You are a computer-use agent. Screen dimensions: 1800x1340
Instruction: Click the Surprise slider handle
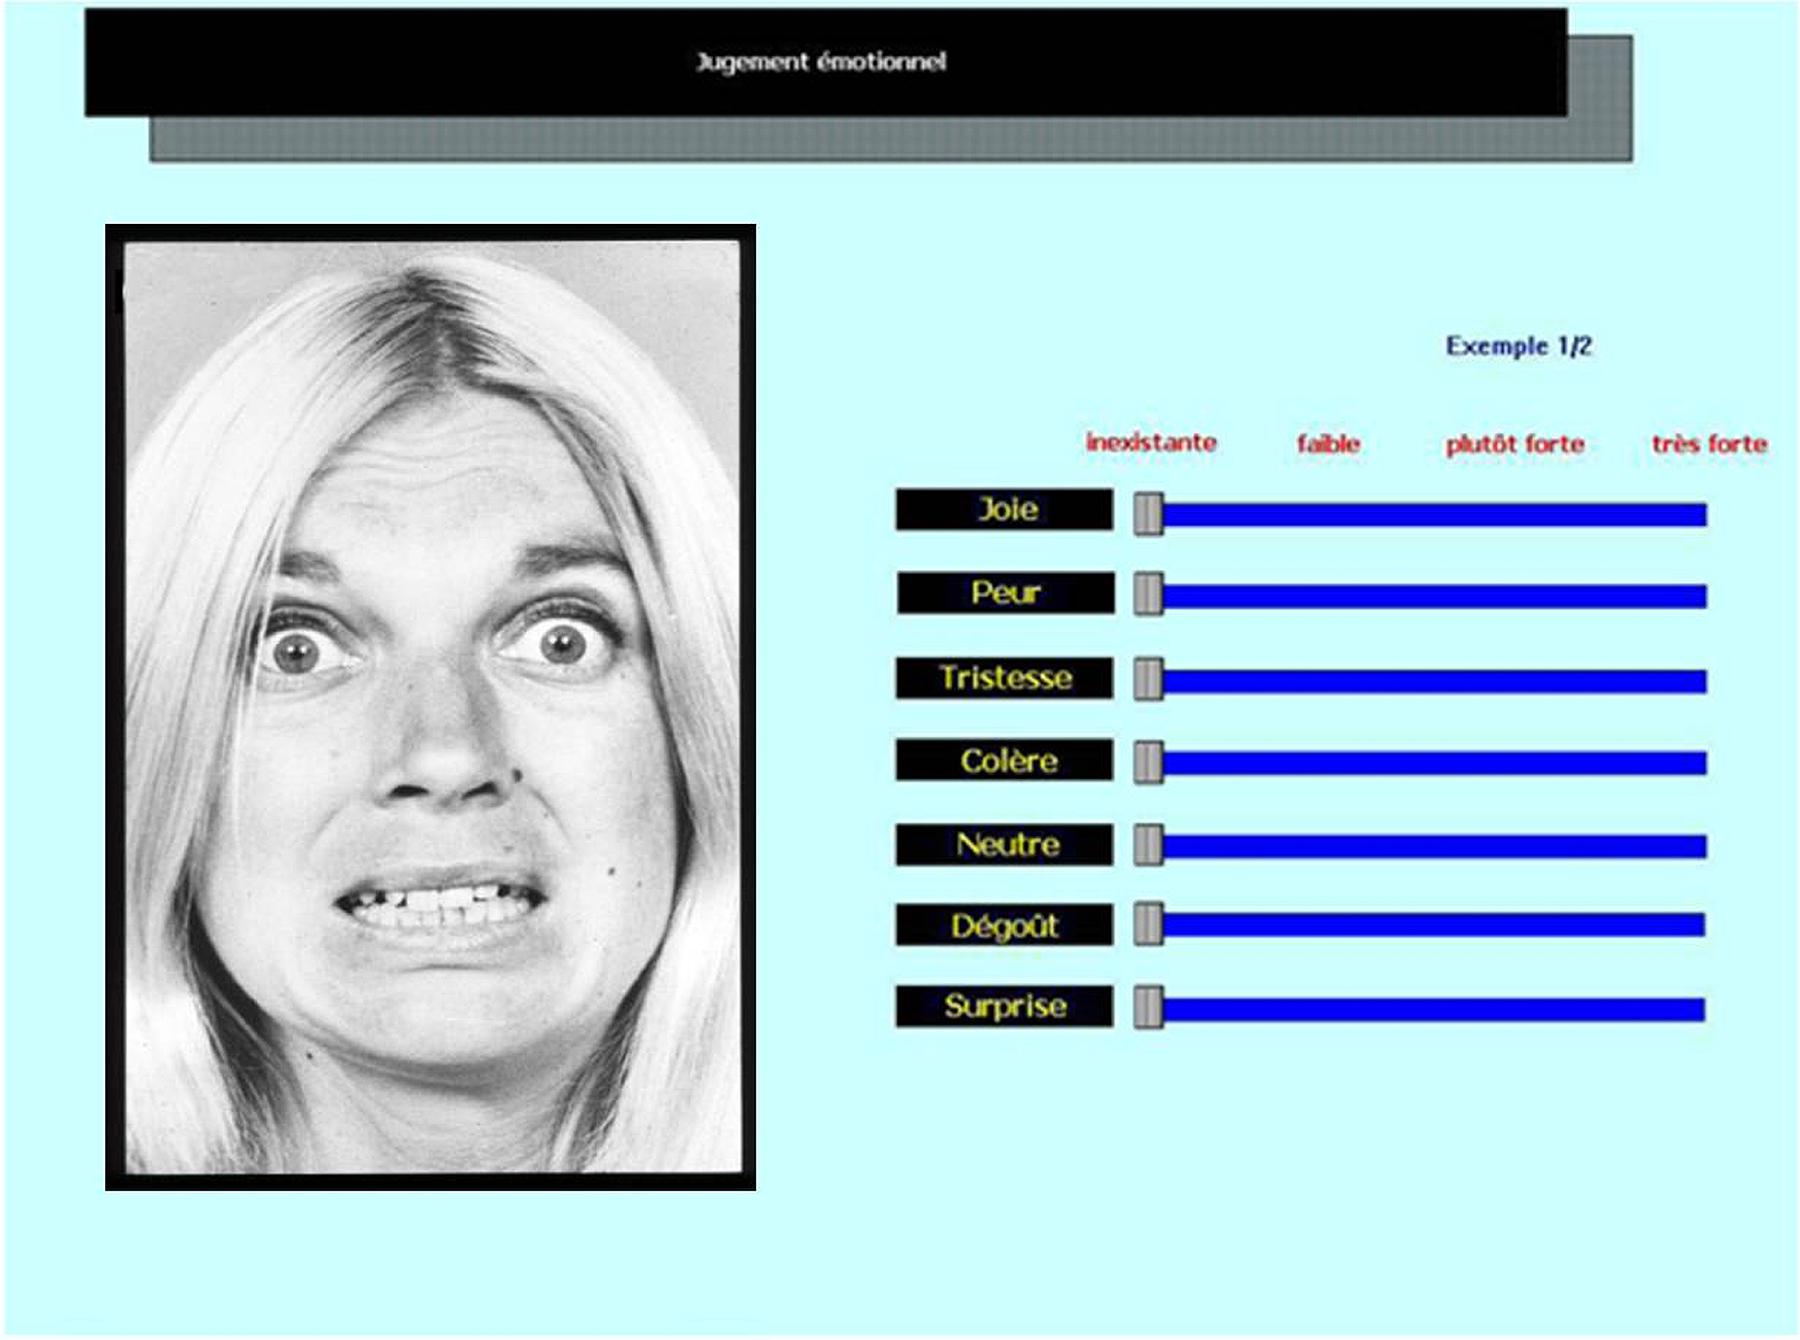tap(1148, 1007)
